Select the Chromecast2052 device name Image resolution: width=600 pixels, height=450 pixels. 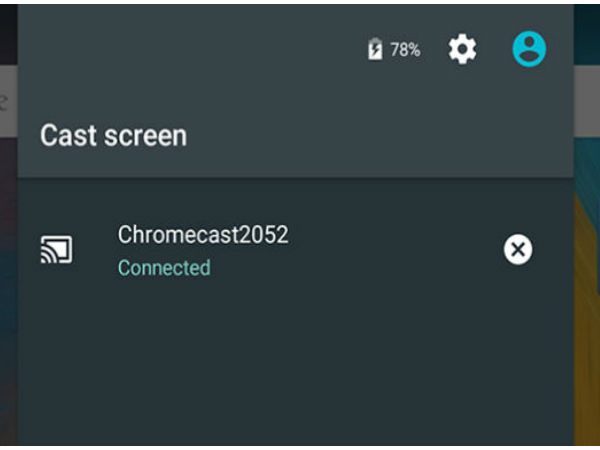pos(203,234)
